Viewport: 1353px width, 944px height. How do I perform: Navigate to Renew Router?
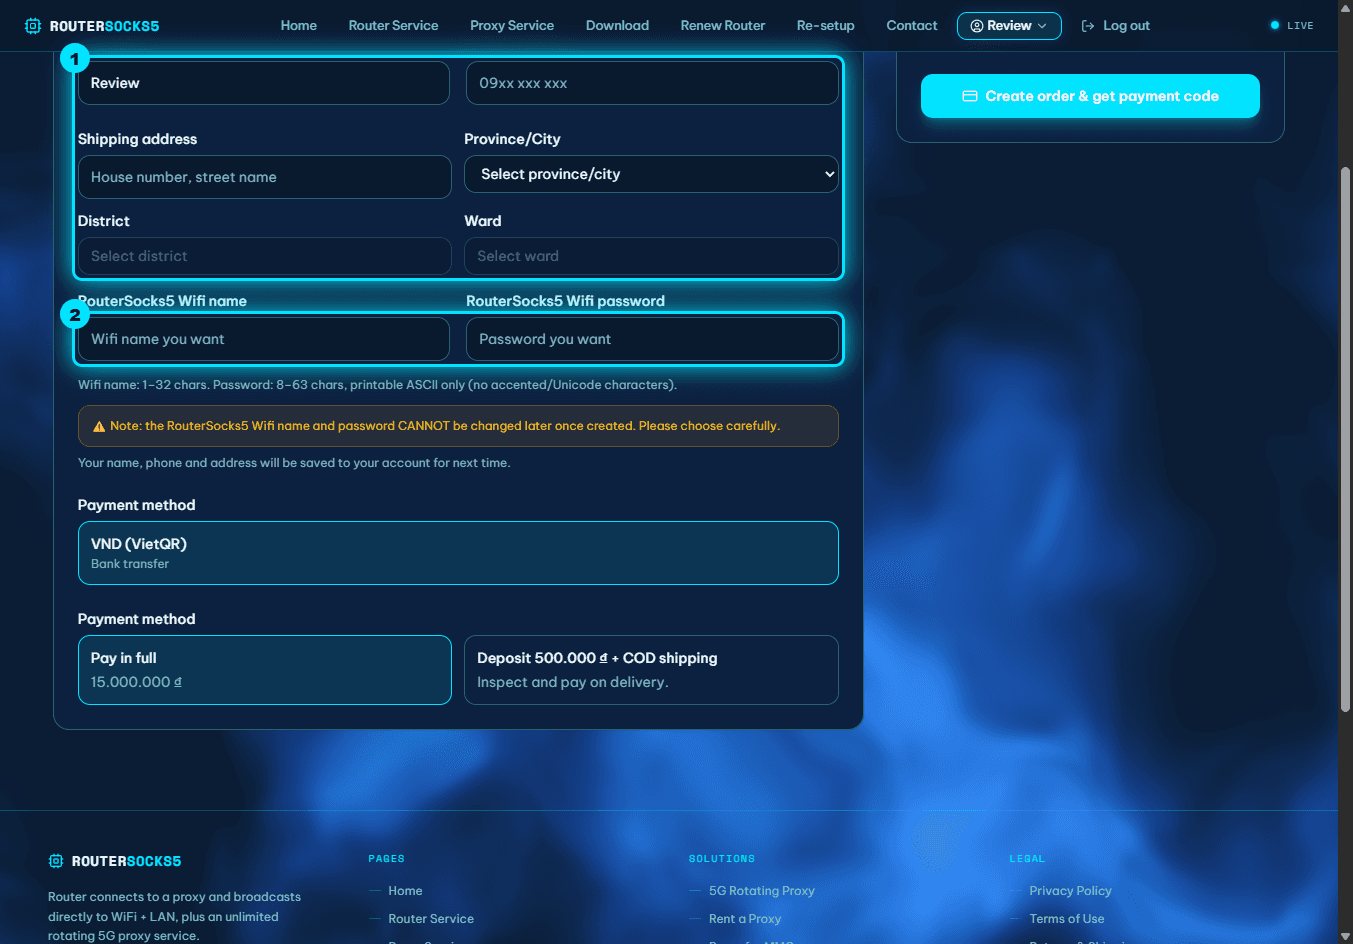point(723,26)
